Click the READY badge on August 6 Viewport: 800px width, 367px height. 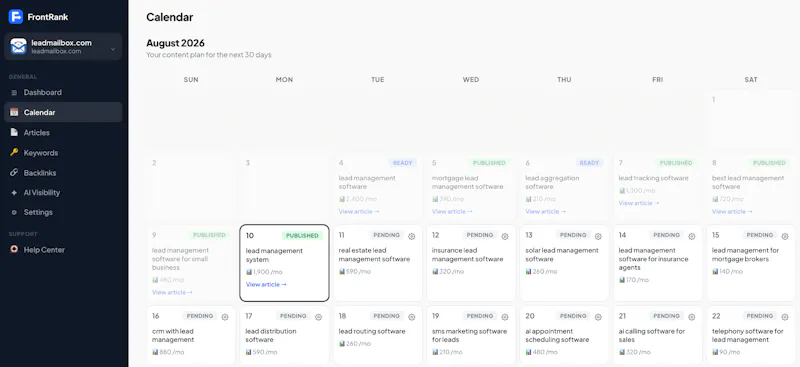click(589, 163)
